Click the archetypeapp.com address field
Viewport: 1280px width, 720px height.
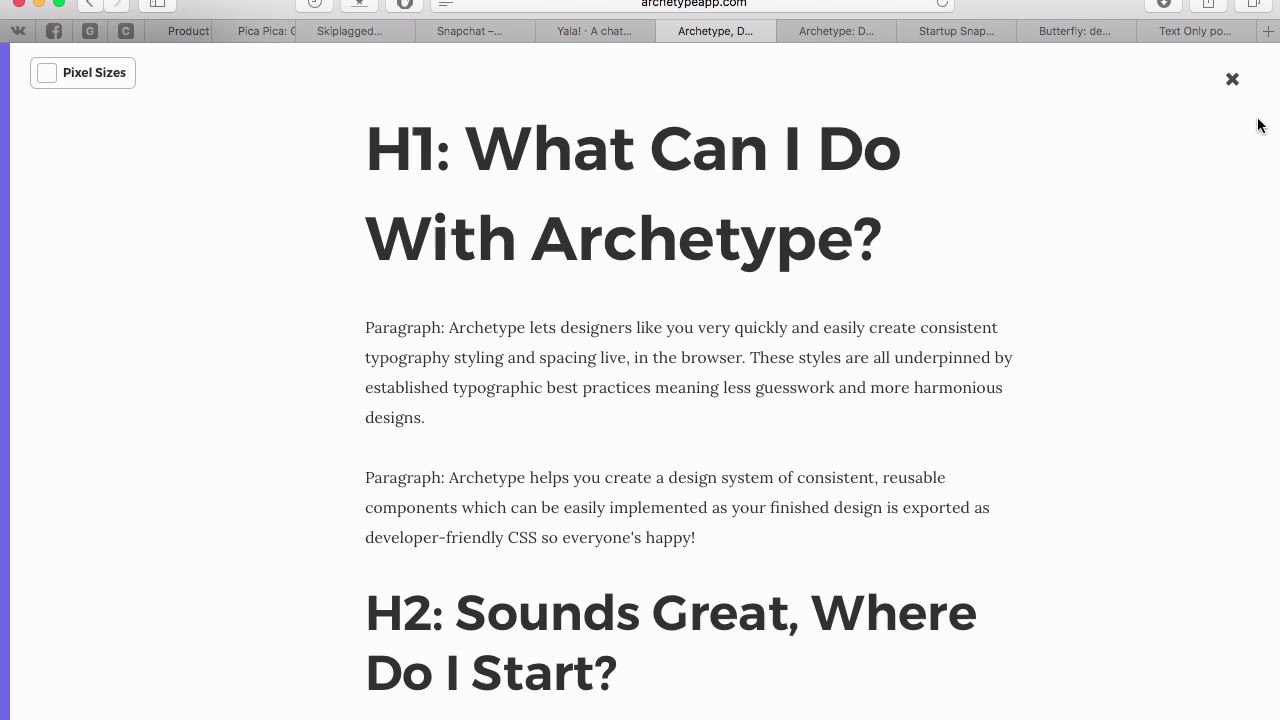click(x=692, y=4)
